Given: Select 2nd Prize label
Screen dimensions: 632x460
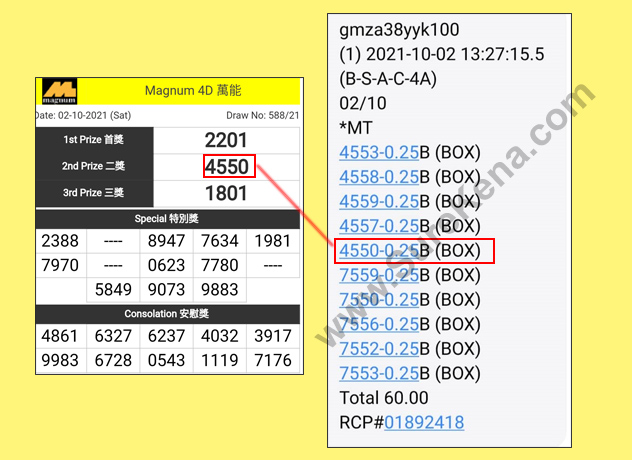Looking at the screenshot, I should (93, 166).
